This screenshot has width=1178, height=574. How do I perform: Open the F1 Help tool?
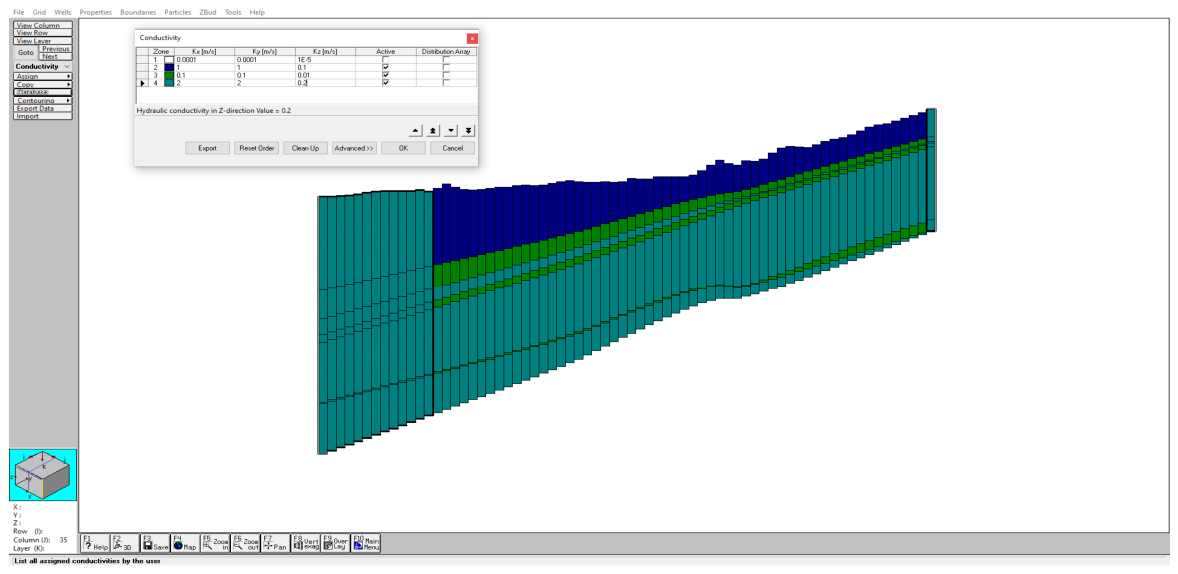tap(95, 544)
